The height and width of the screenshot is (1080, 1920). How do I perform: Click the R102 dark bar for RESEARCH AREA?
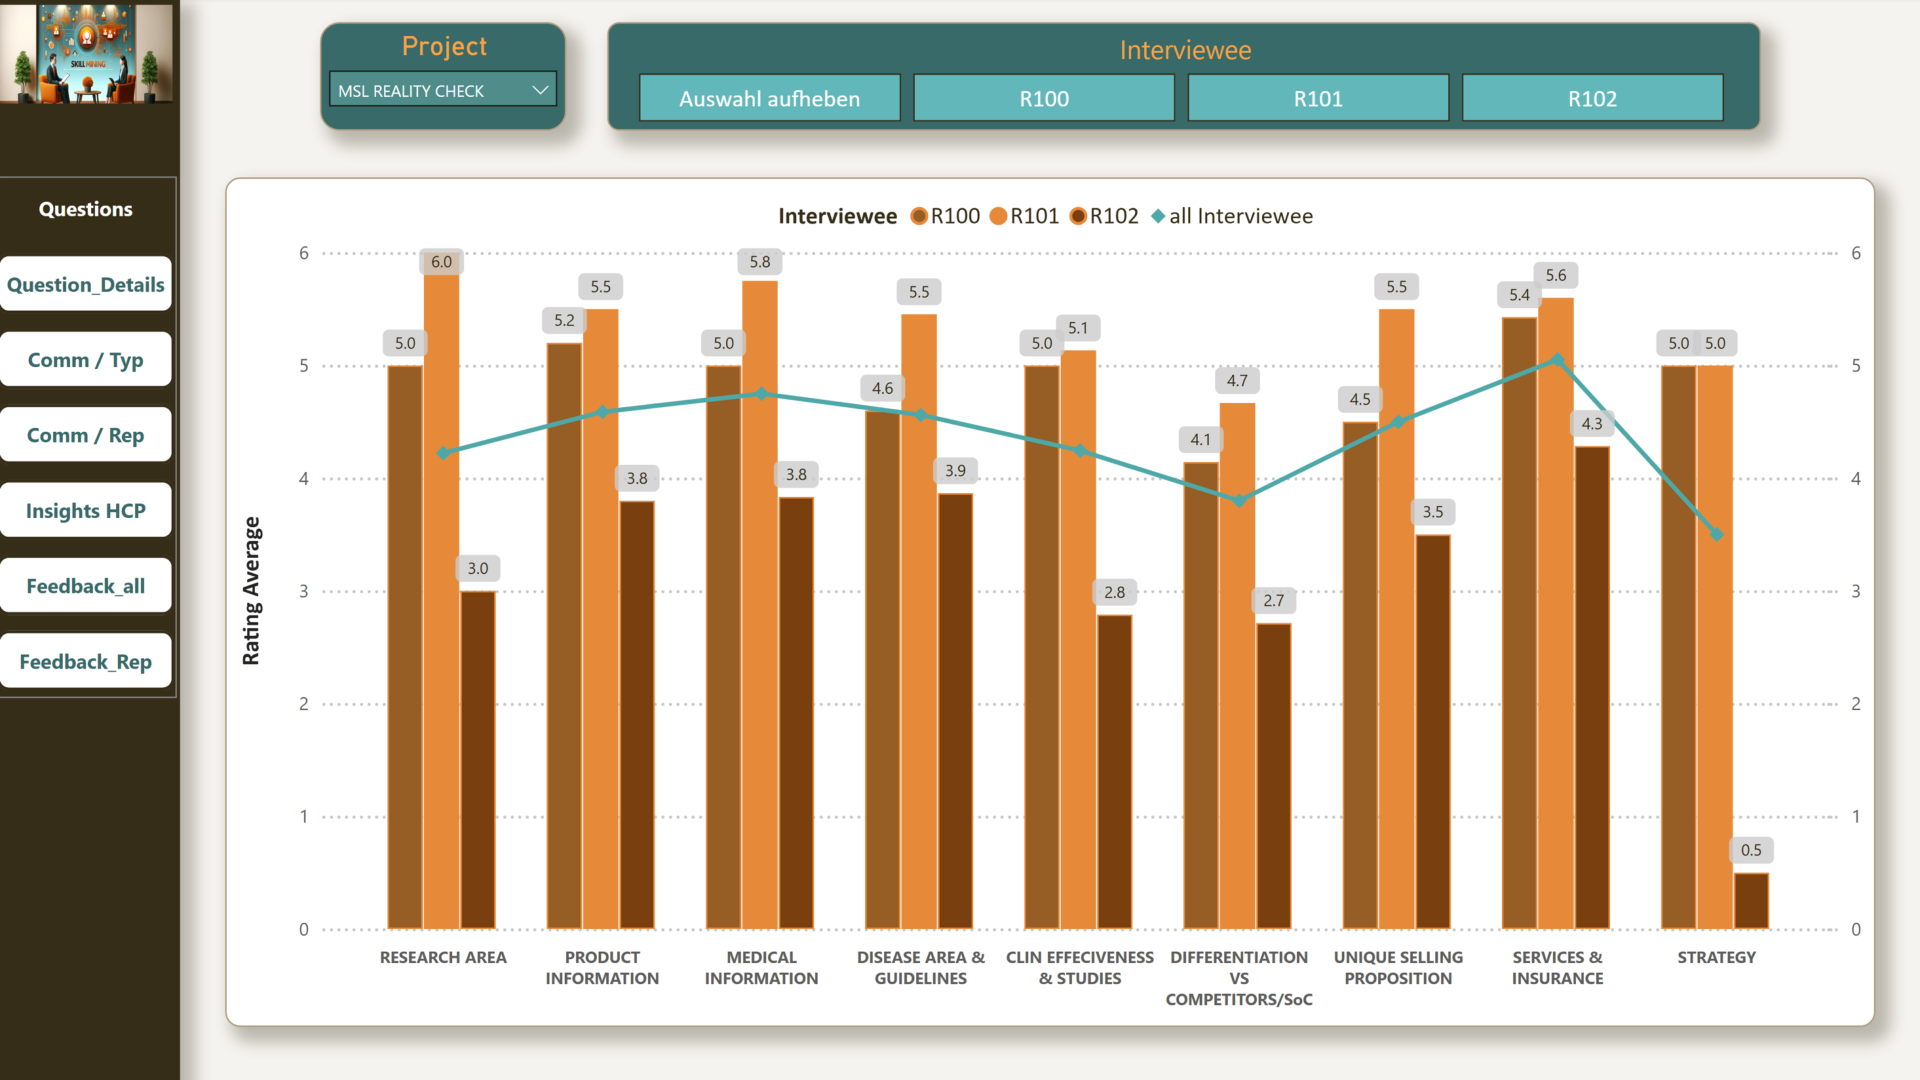click(x=478, y=760)
